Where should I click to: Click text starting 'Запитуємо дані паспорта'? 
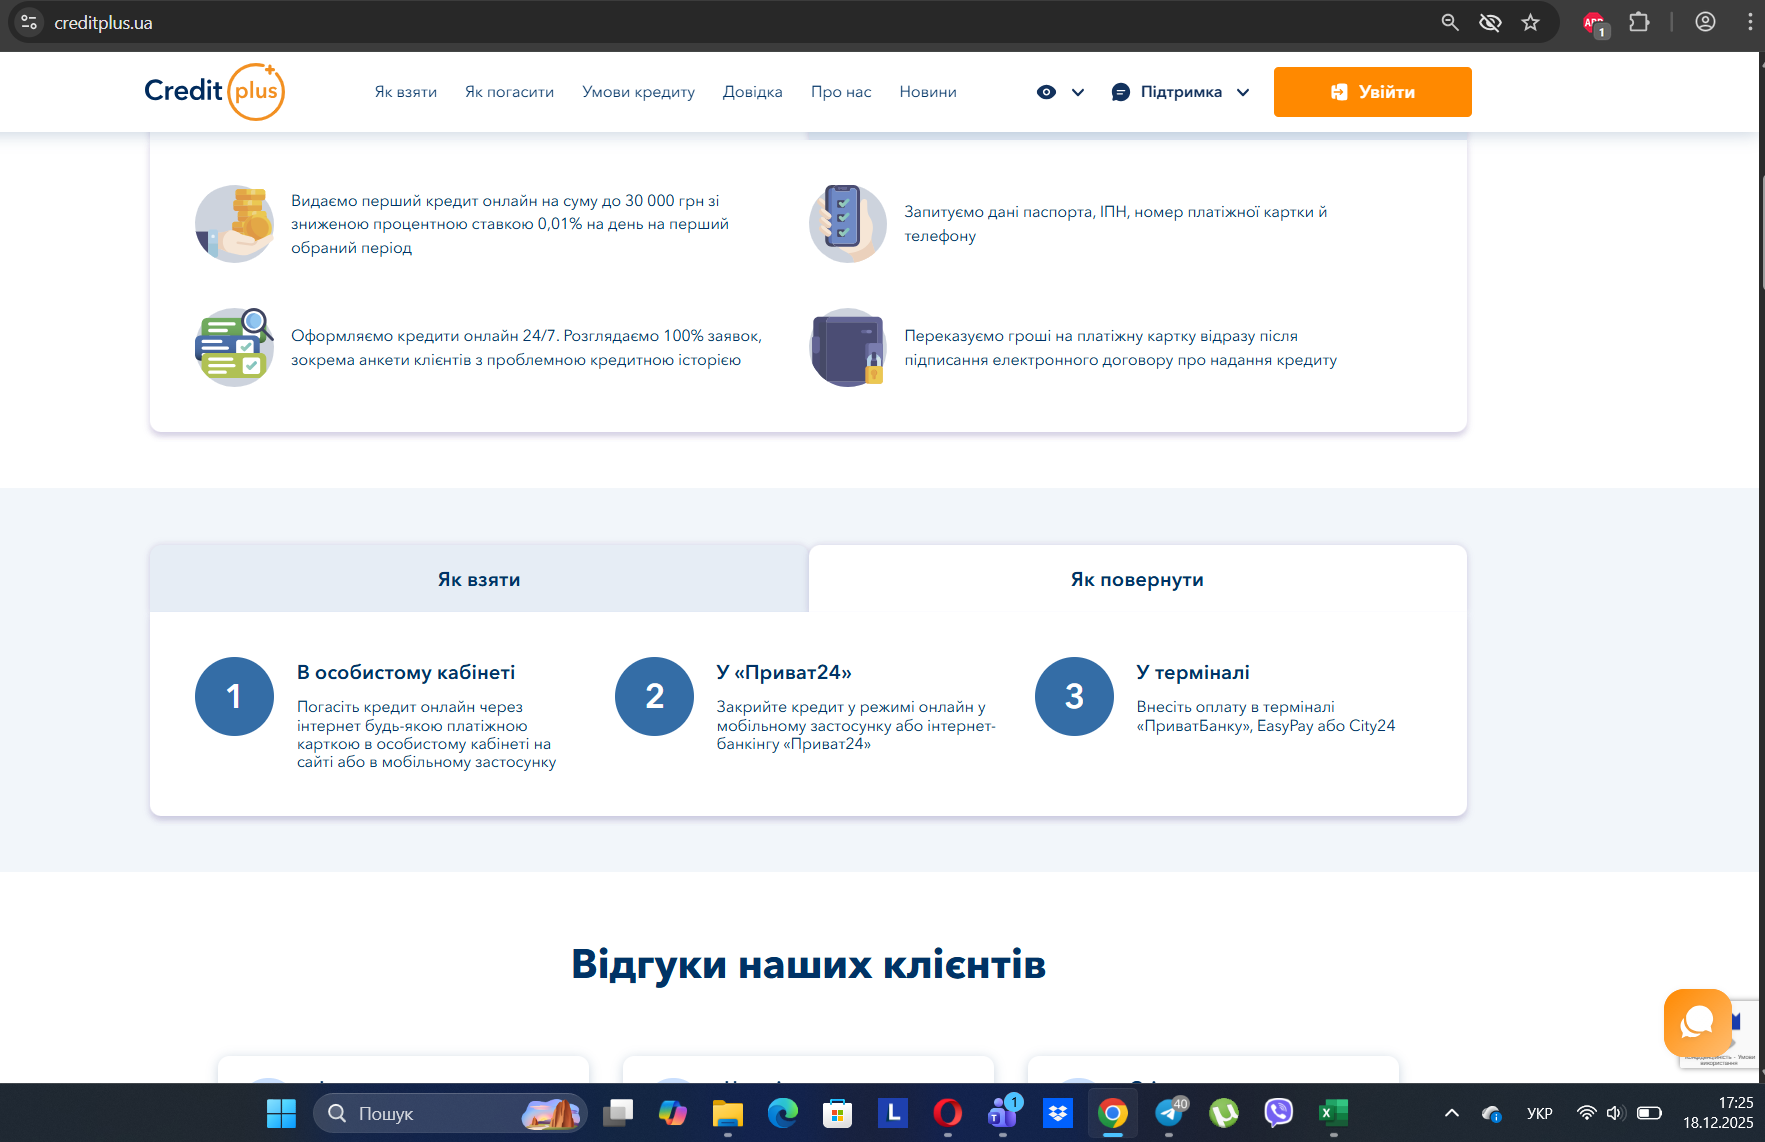click(x=1116, y=224)
